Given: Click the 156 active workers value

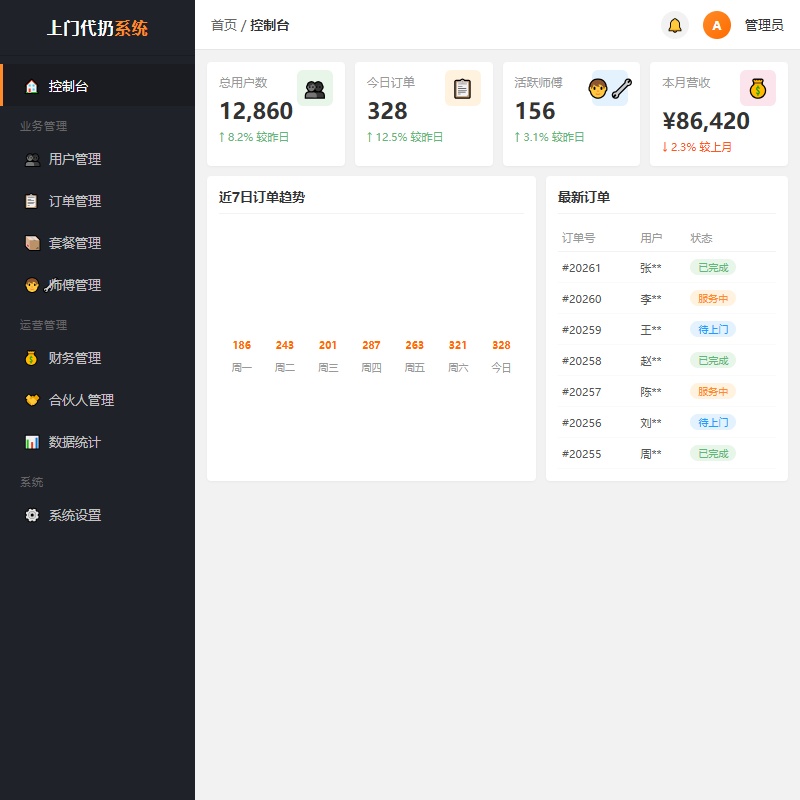Looking at the screenshot, I should coord(535,111).
